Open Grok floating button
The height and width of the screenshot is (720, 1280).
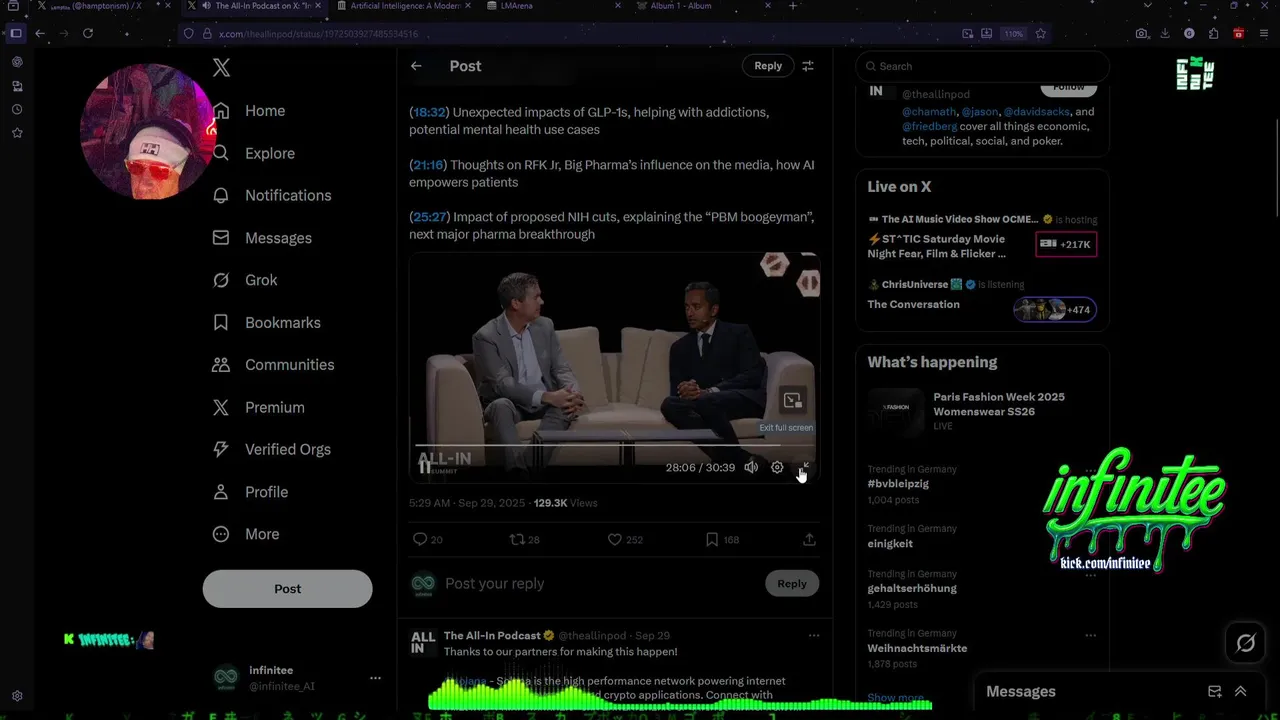point(1246,643)
